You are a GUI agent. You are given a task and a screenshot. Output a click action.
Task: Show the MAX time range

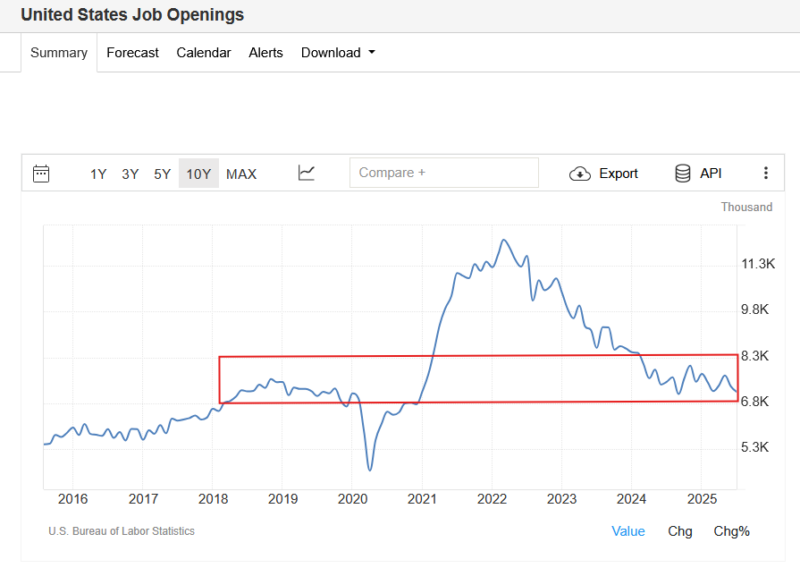click(x=241, y=174)
